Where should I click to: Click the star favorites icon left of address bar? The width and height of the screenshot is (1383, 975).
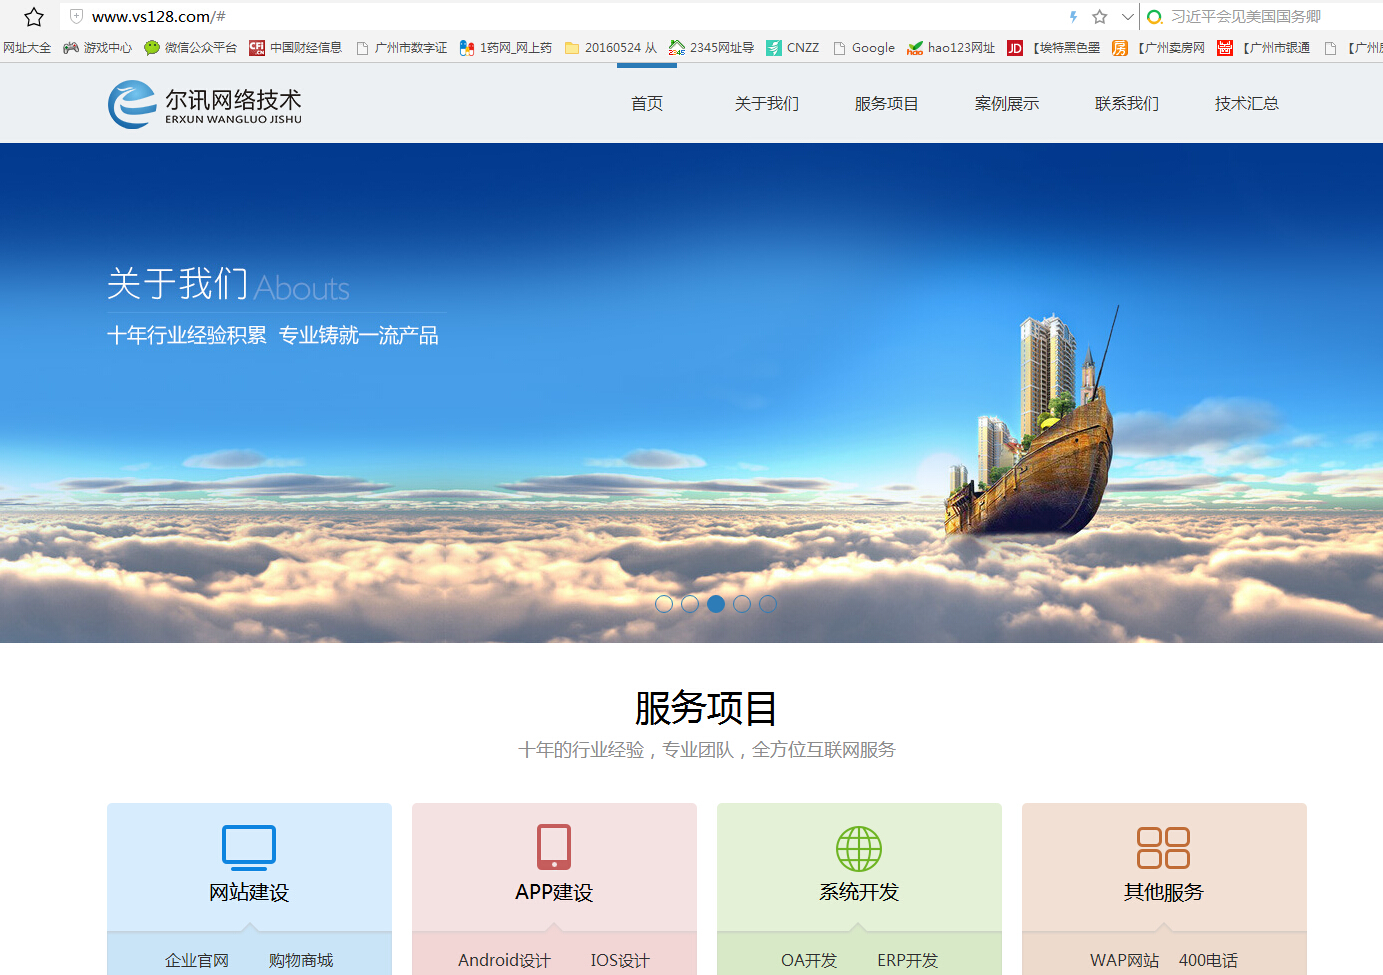(34, 17)
